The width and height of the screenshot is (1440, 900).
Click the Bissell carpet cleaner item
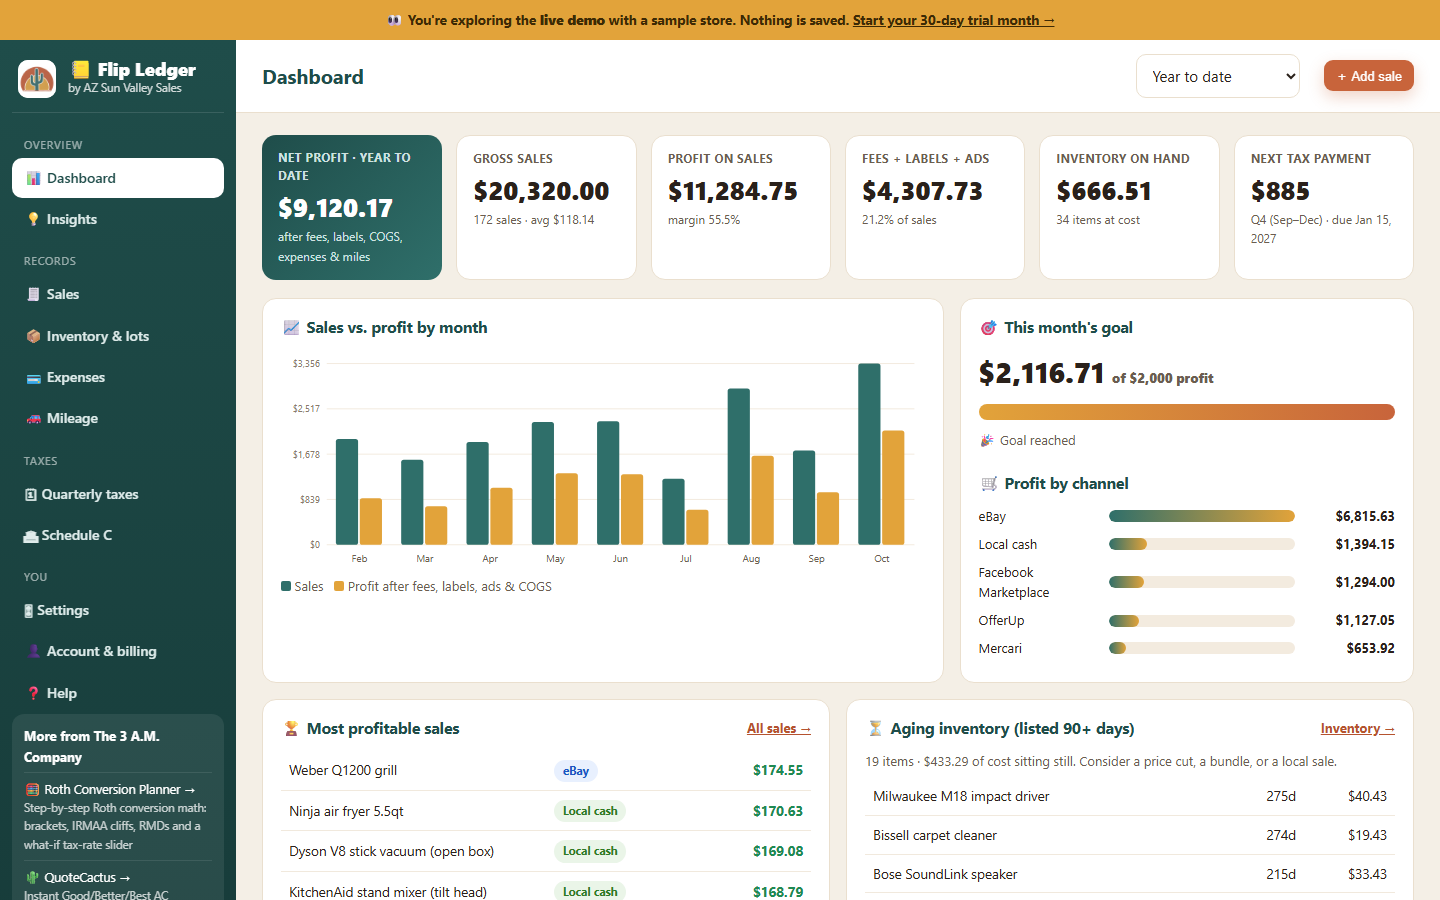935,835
